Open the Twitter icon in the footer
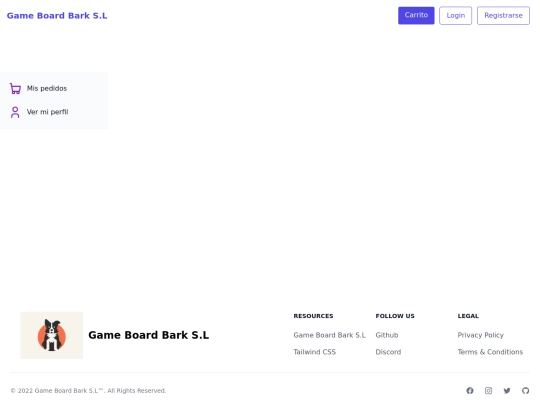 (x=507, y=391)
